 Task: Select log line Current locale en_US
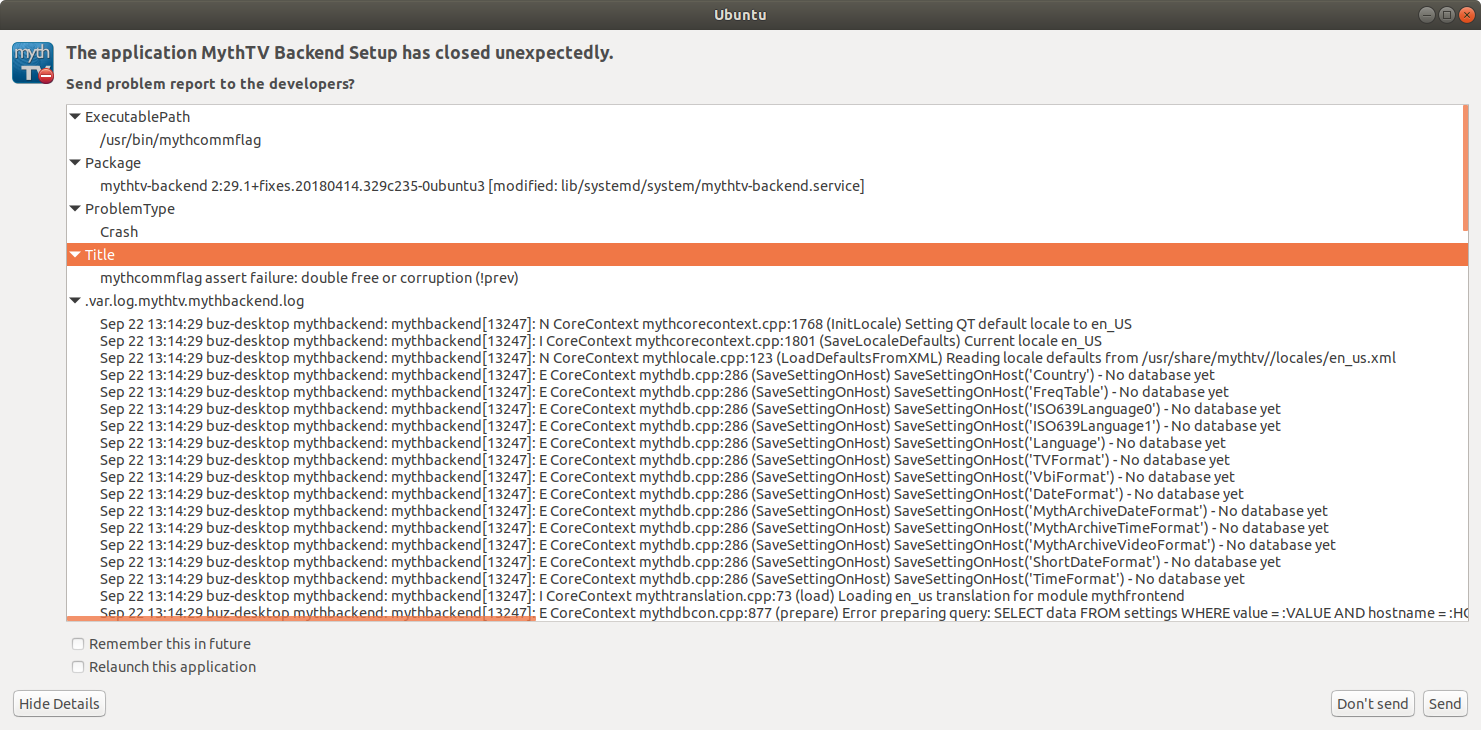point(601,341)
